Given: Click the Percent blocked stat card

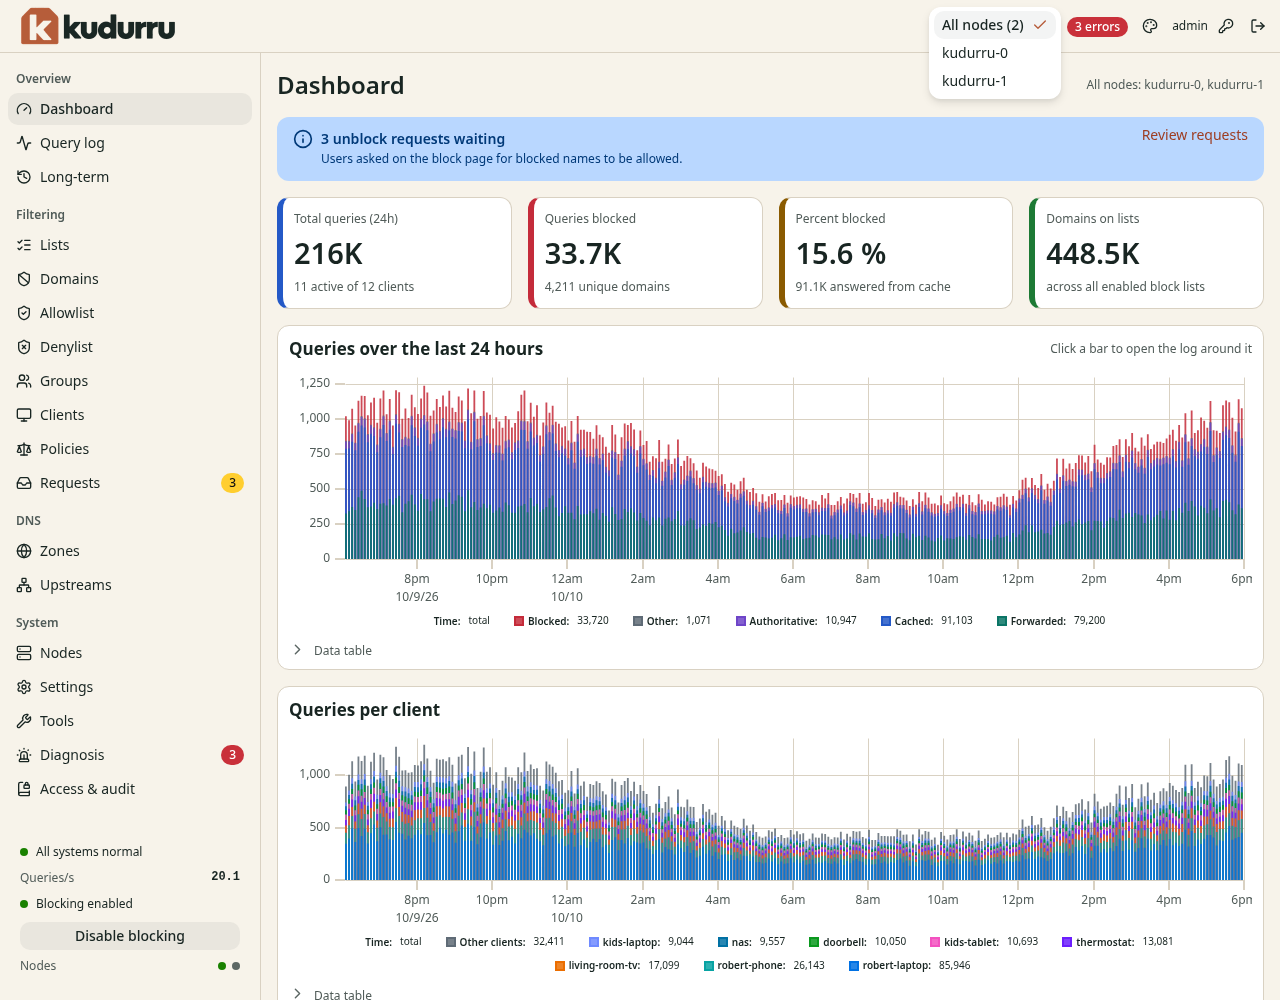Looking at the screenshot, I should [x=896, y=253].
